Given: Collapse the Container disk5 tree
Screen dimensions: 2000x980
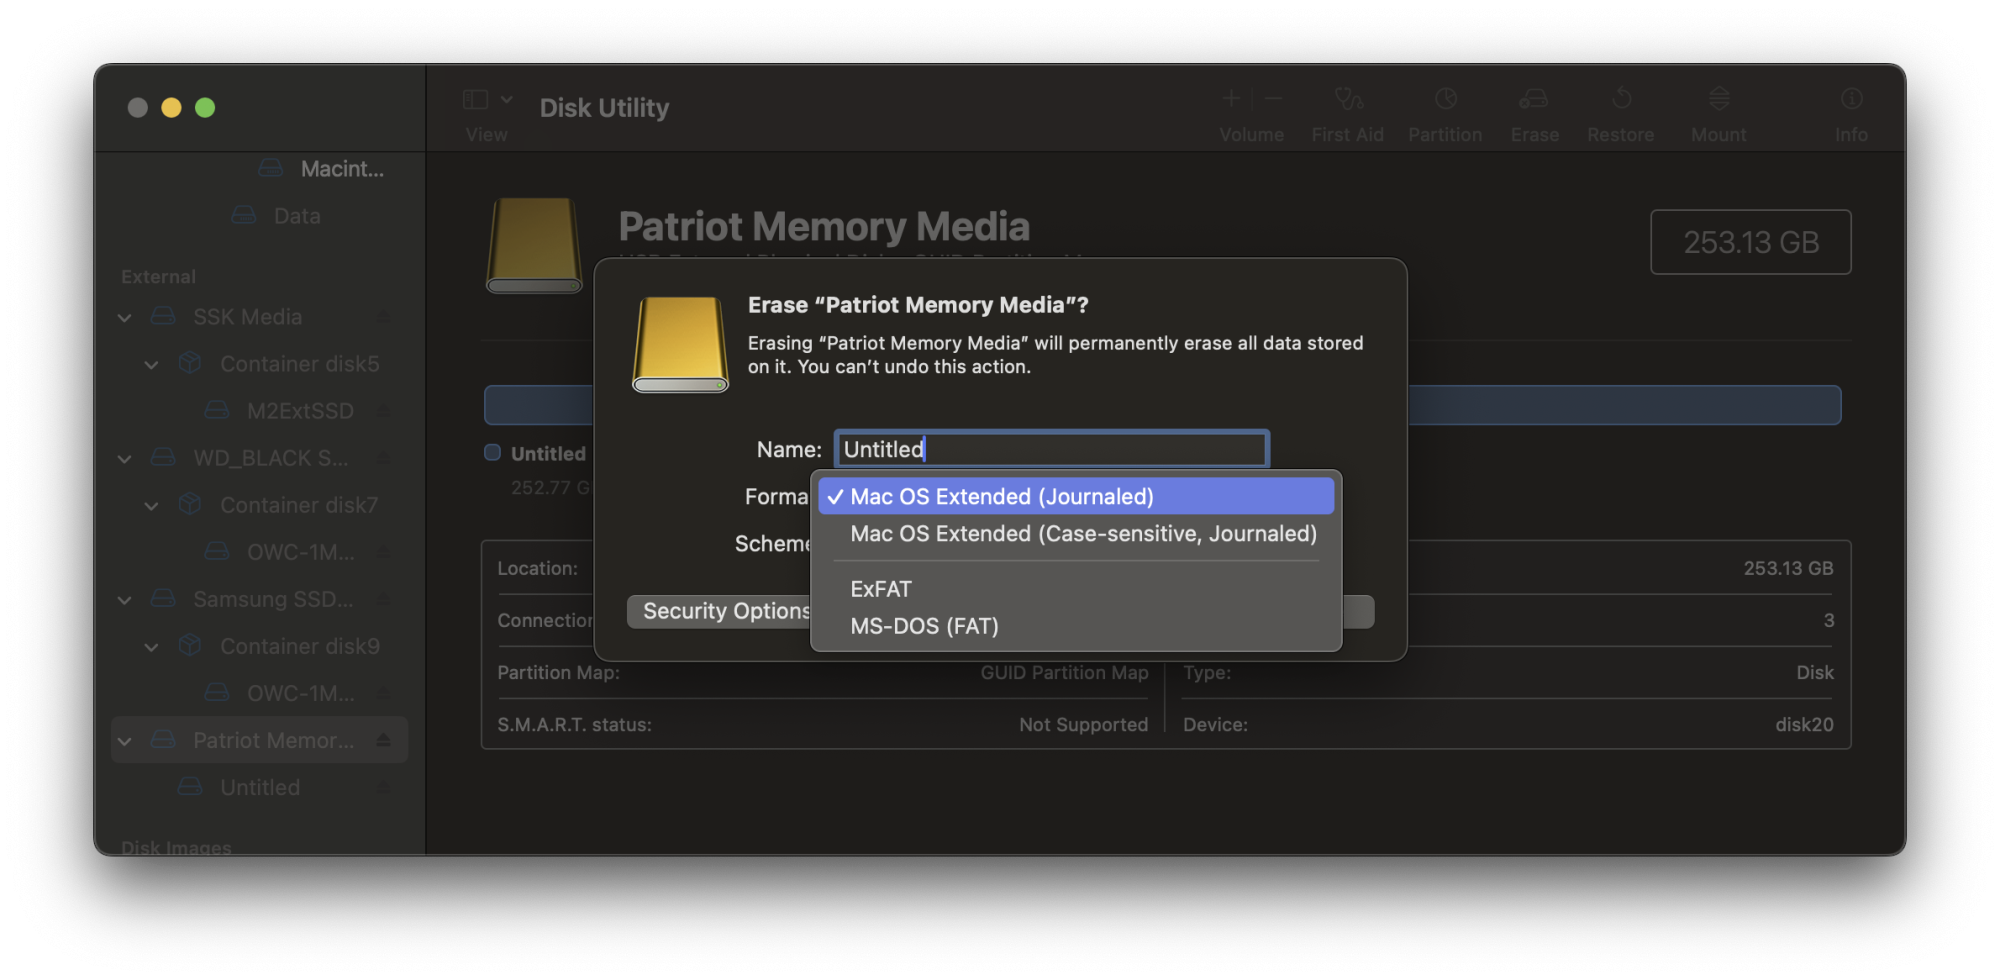Looking at the screenshot, I should coord(151,364).
